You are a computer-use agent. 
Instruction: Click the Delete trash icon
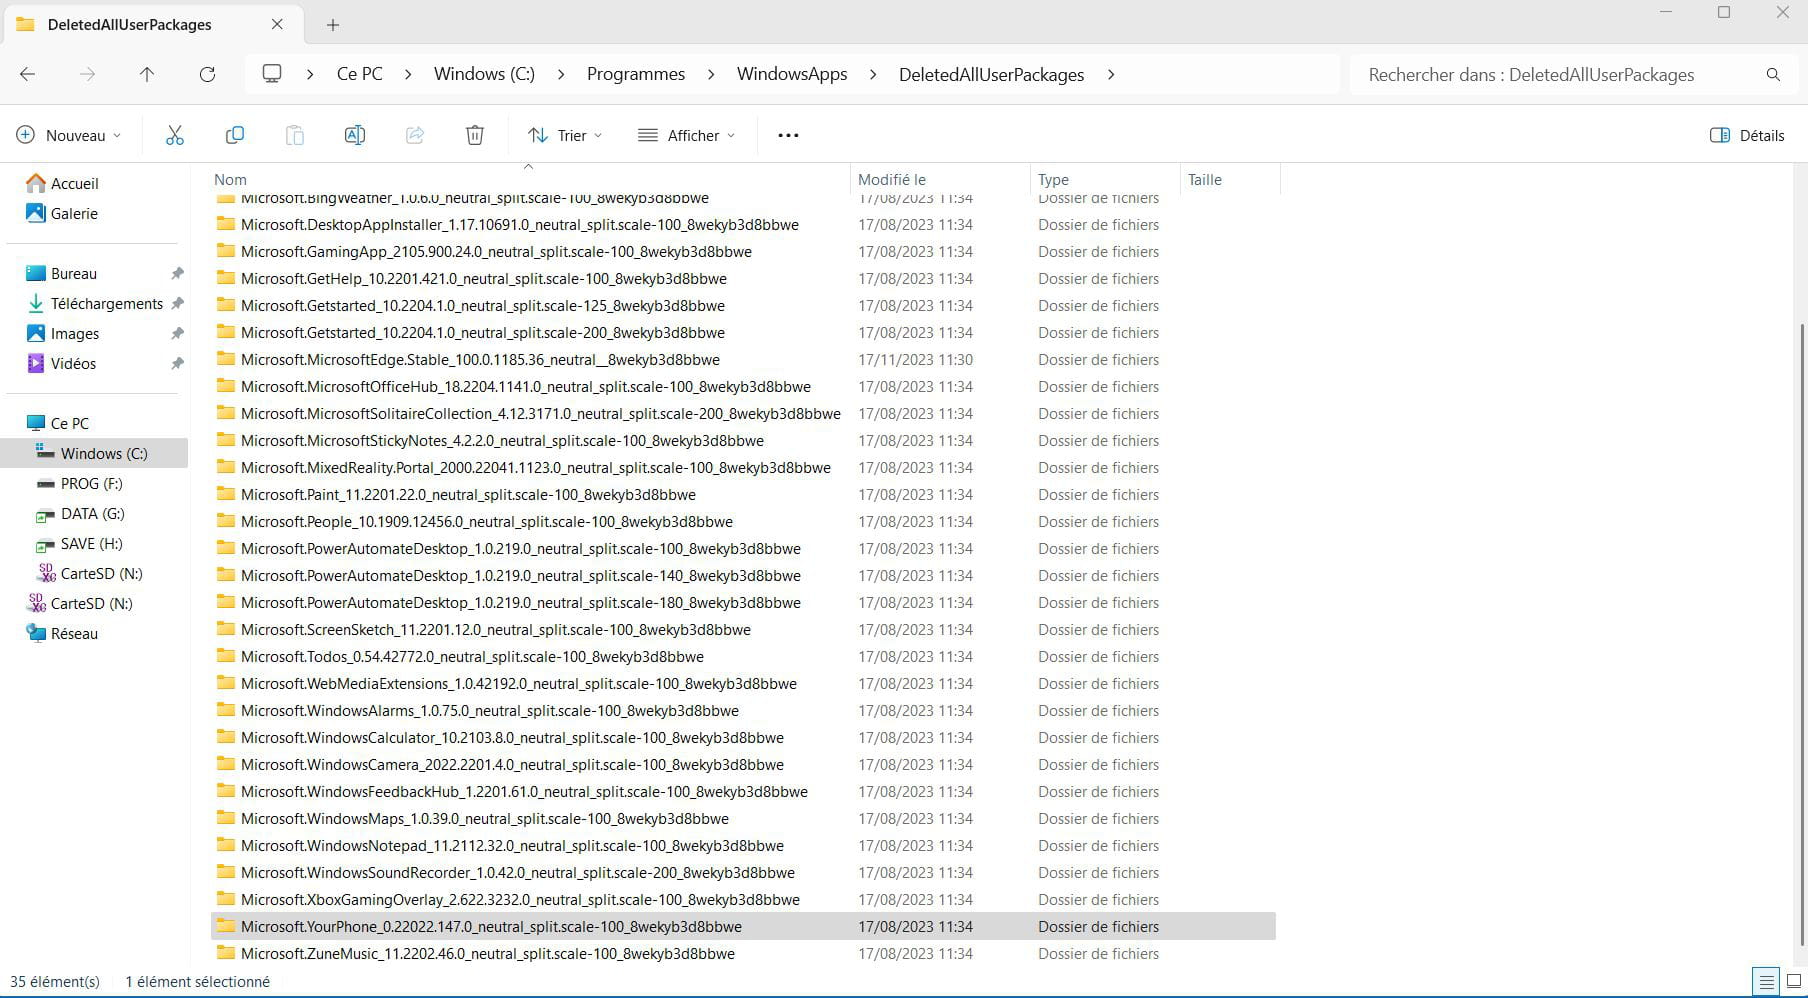[475, 135]
